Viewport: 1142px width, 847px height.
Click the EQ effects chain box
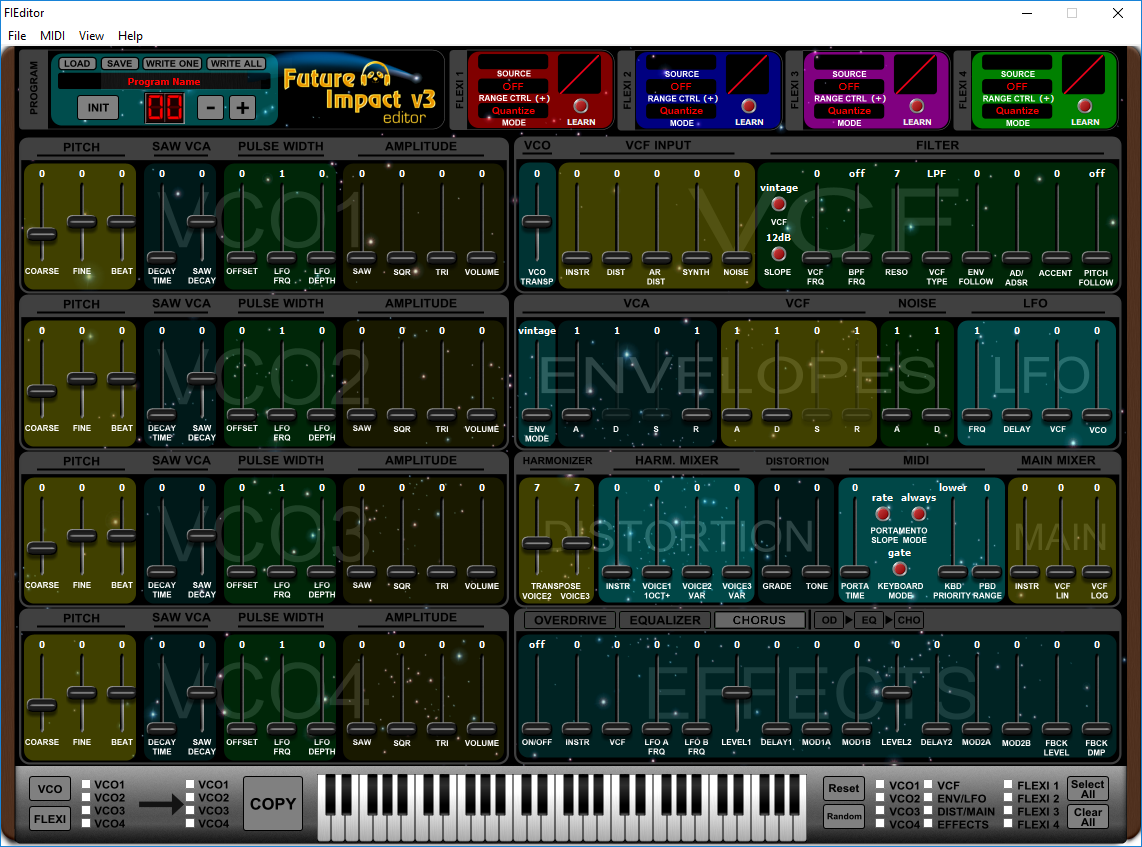coord(869,620)
